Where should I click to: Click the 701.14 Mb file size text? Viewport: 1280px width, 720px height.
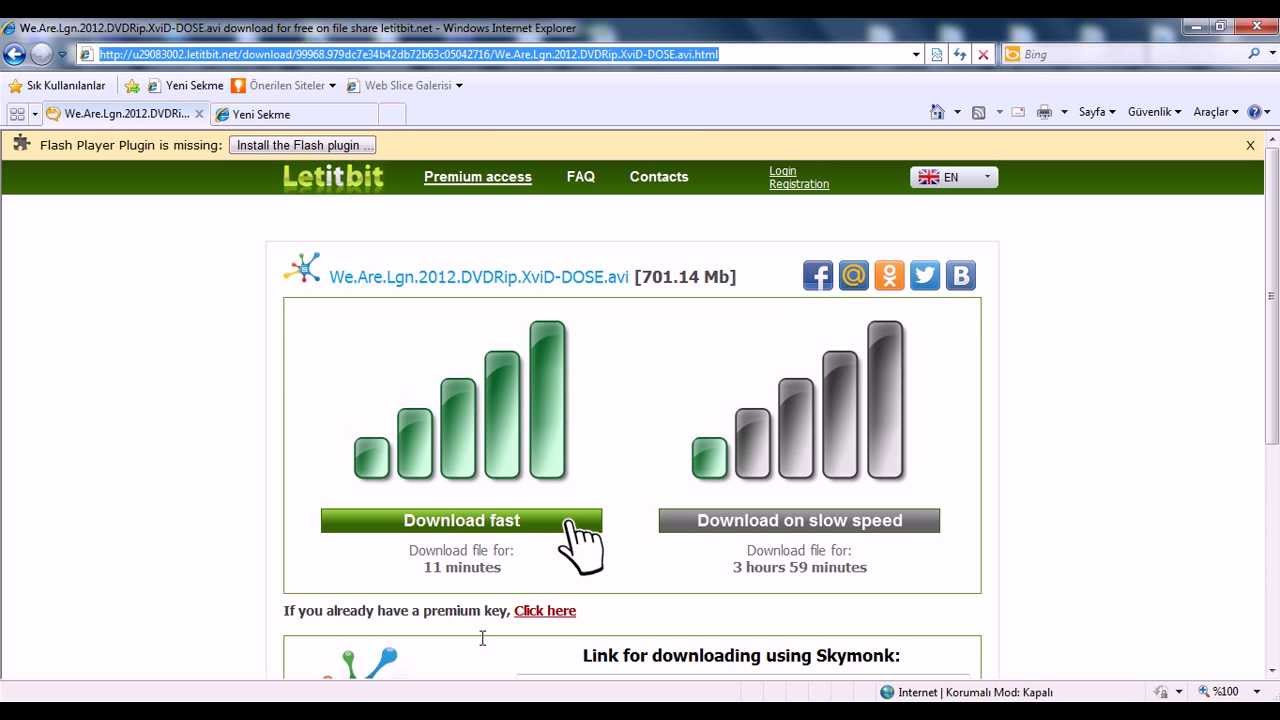(685, 277)
